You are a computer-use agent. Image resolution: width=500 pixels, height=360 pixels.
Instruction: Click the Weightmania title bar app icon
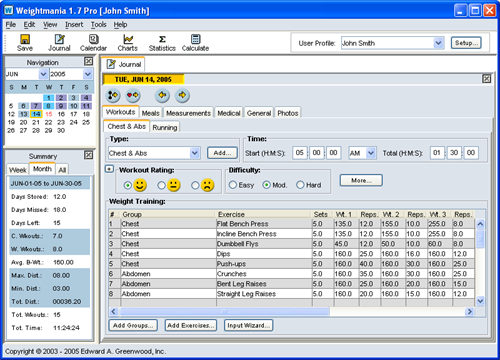click(x=9, y=10)
